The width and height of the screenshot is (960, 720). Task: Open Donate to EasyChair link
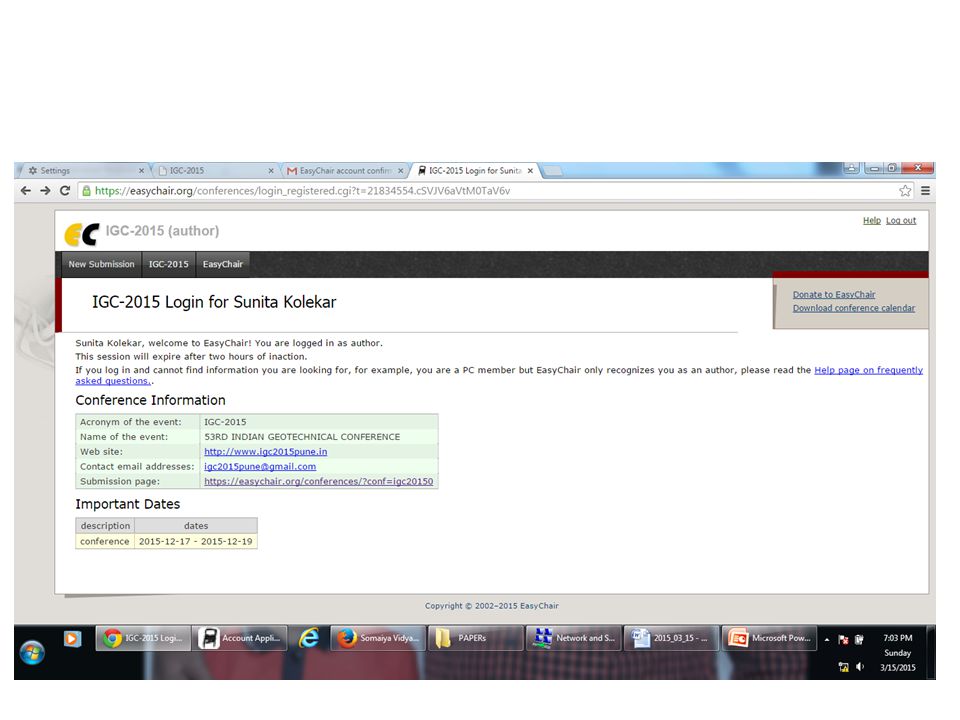click(834, 294)
